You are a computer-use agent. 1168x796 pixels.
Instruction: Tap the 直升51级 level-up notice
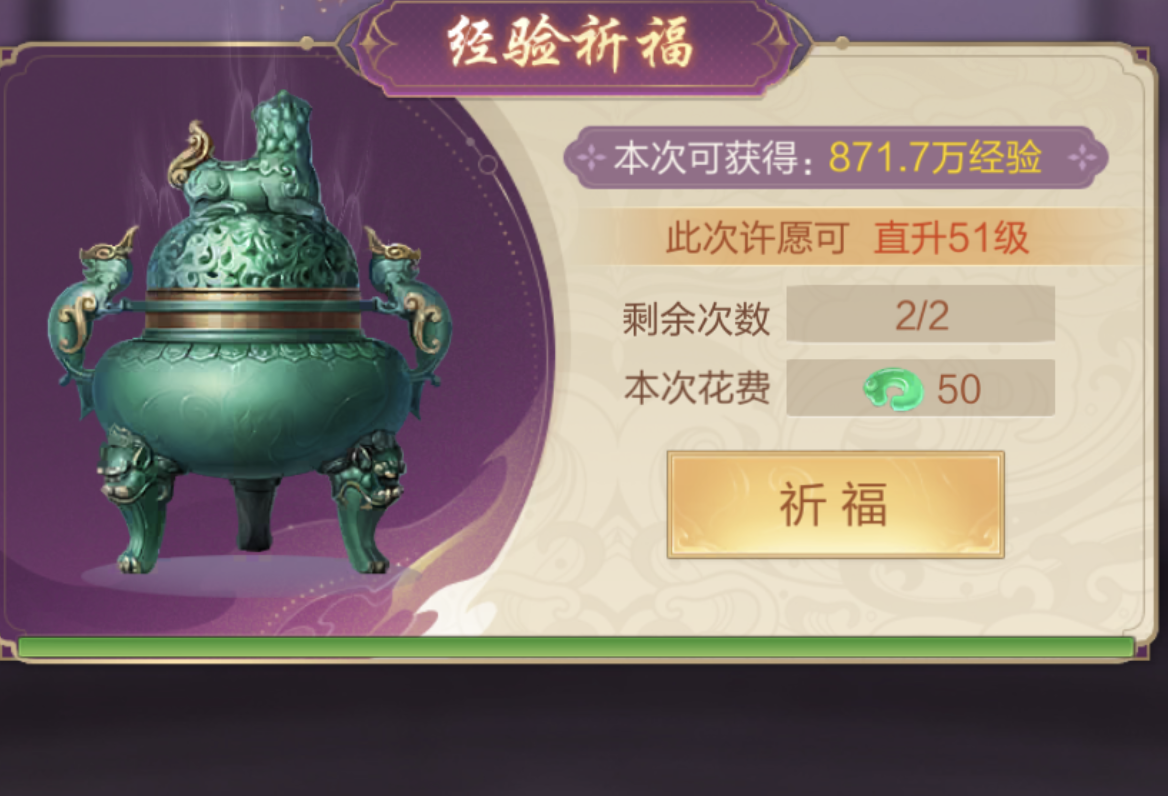pos(950,238)
